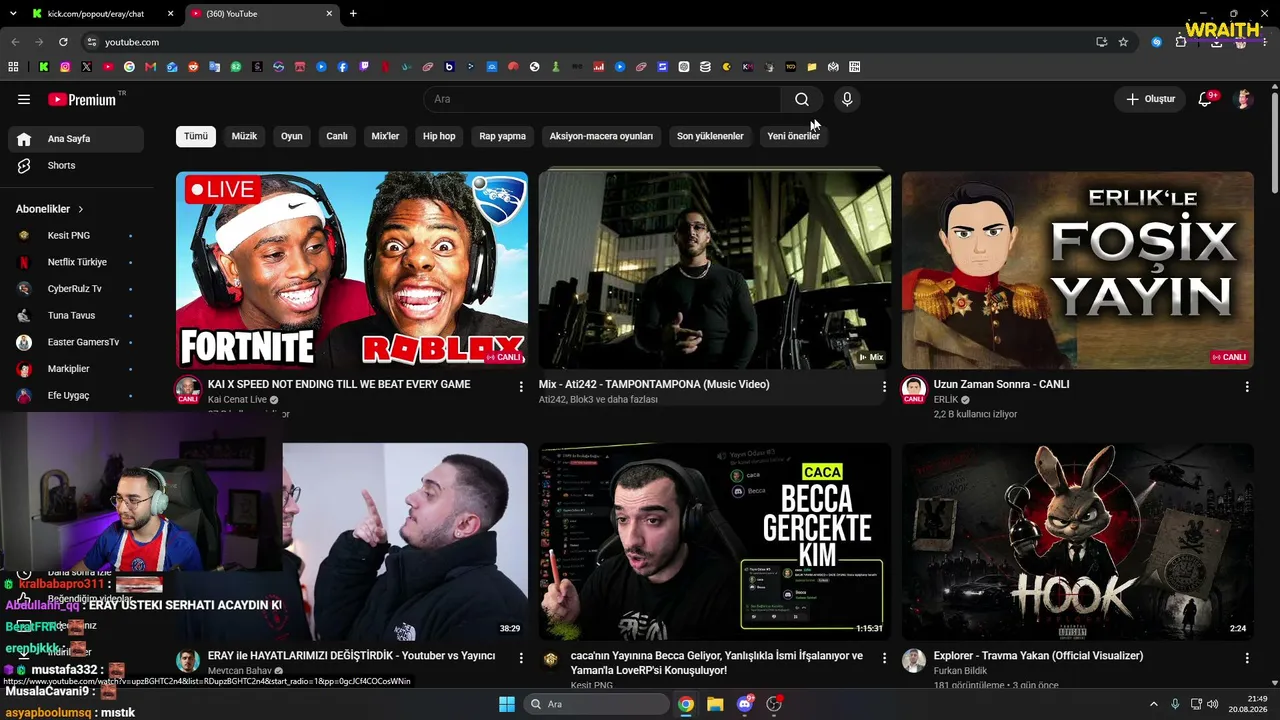
Task: Open the KAI X SPEED live thumbnail
Action: tap(352, 271)
